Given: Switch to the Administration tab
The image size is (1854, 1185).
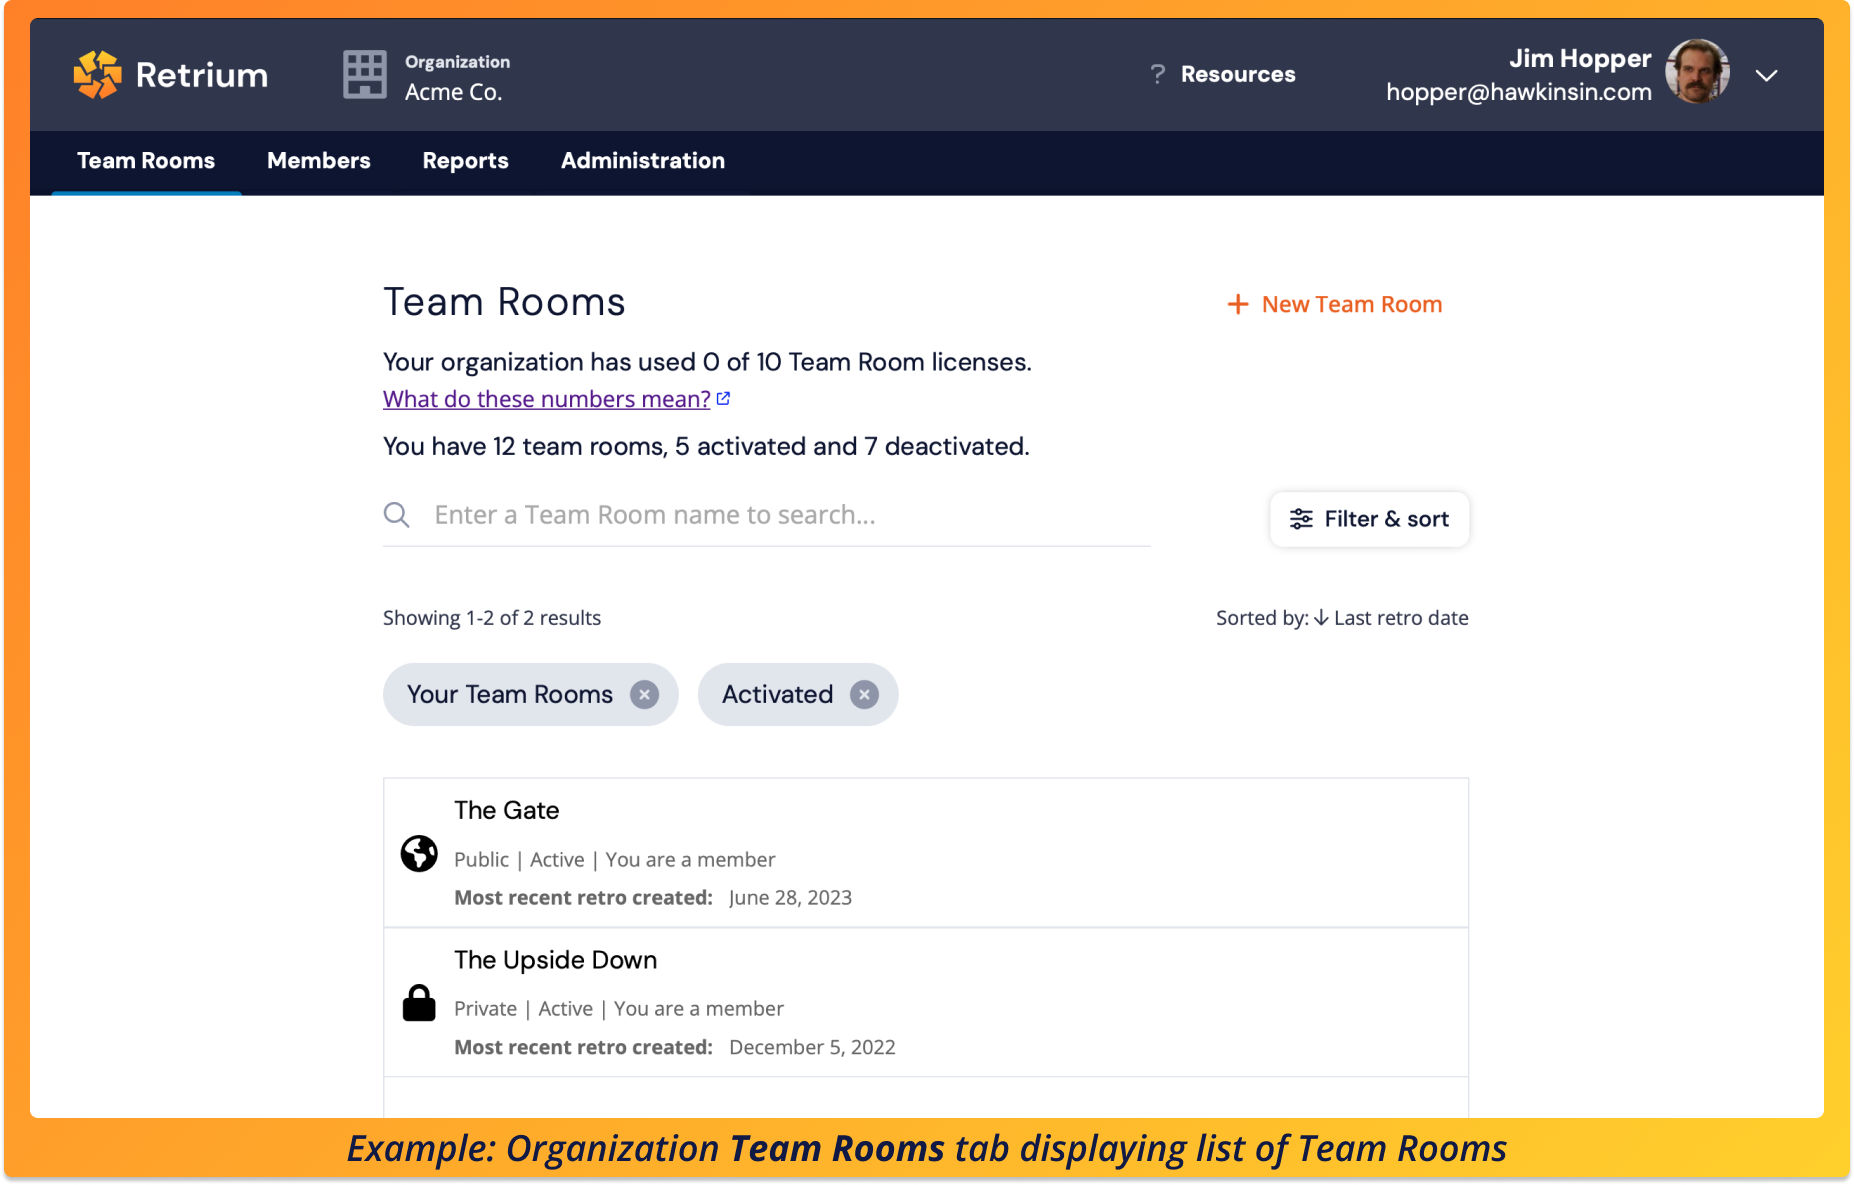Looking at the screenshot, I should (x=642, y=161).
